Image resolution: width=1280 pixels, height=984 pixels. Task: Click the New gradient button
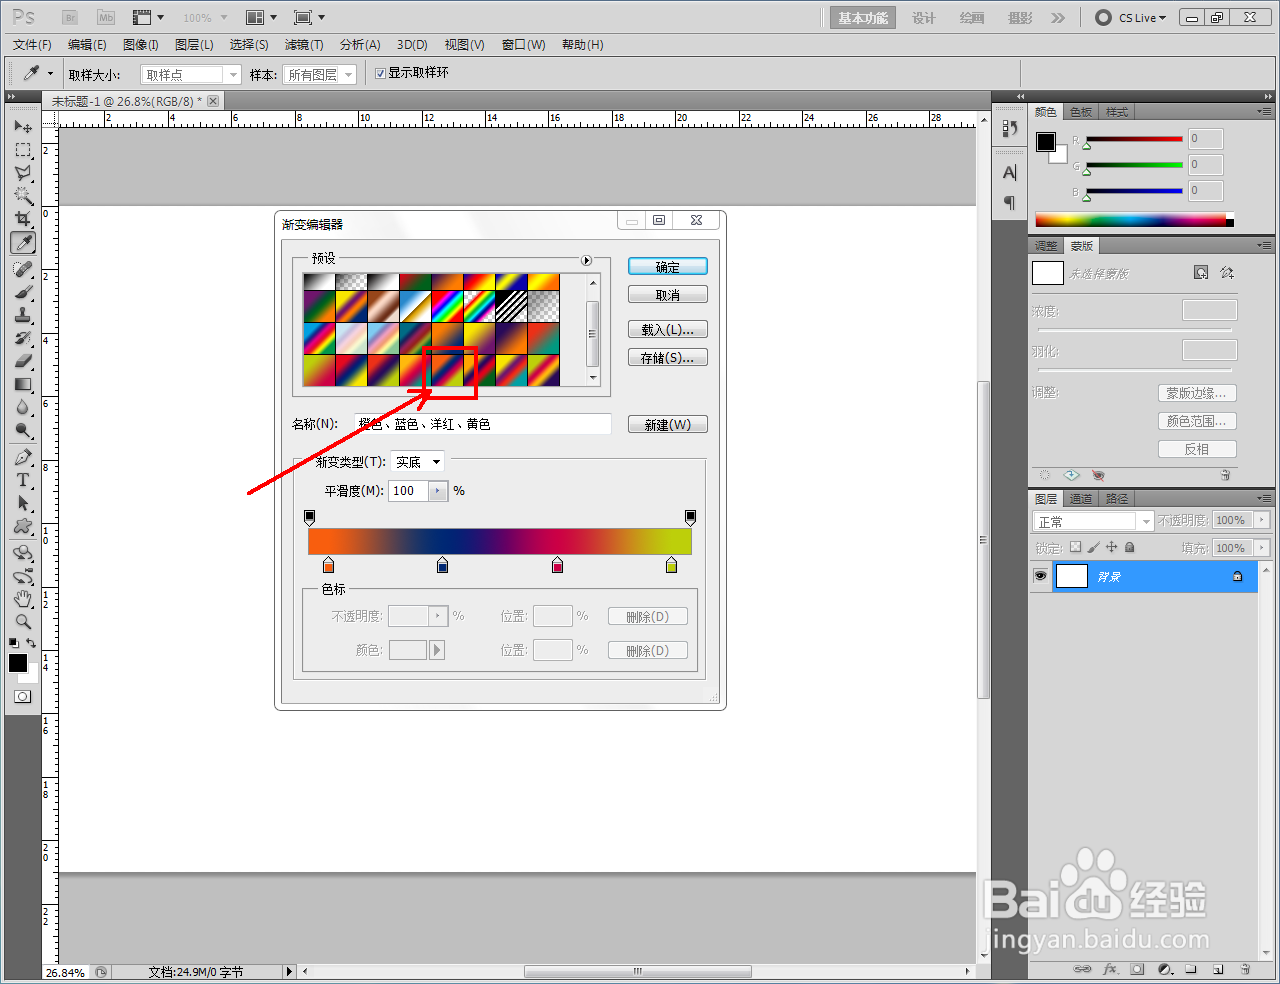click(x=668, y=424)
